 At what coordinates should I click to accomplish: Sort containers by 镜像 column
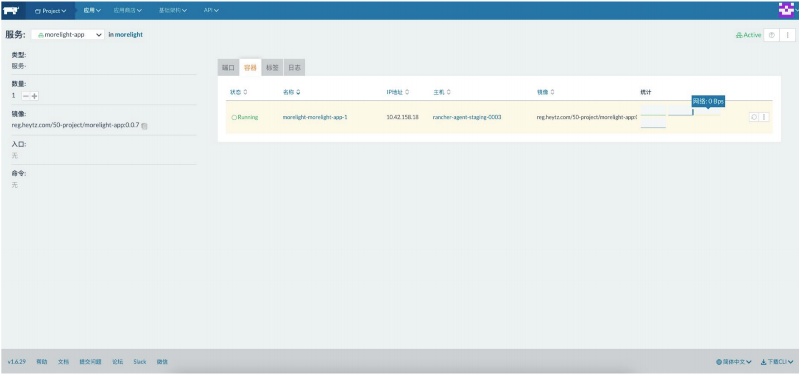(546, 92)
